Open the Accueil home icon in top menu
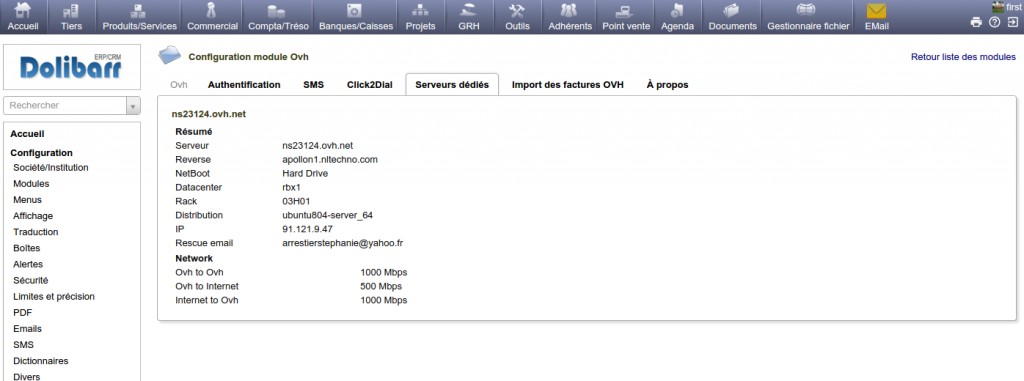 [23, 11]
